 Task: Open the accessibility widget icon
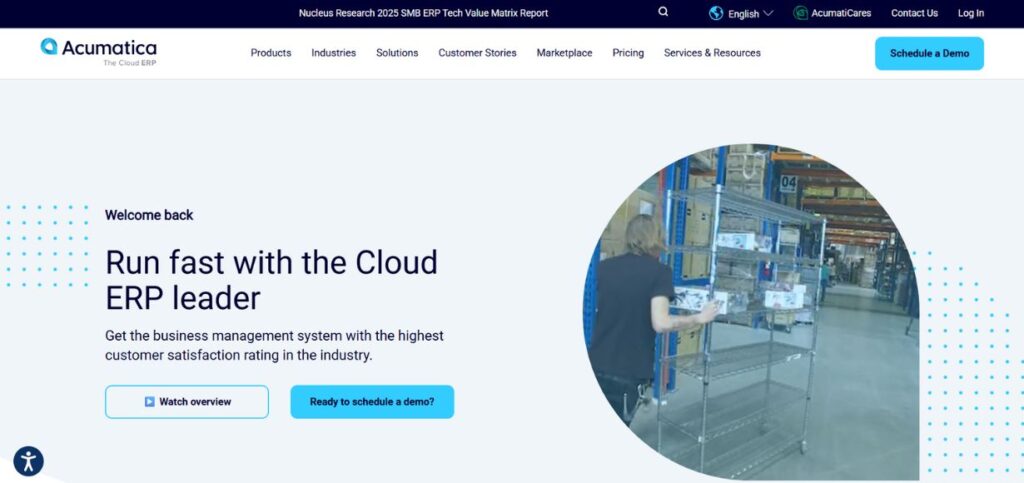point(28,461)
